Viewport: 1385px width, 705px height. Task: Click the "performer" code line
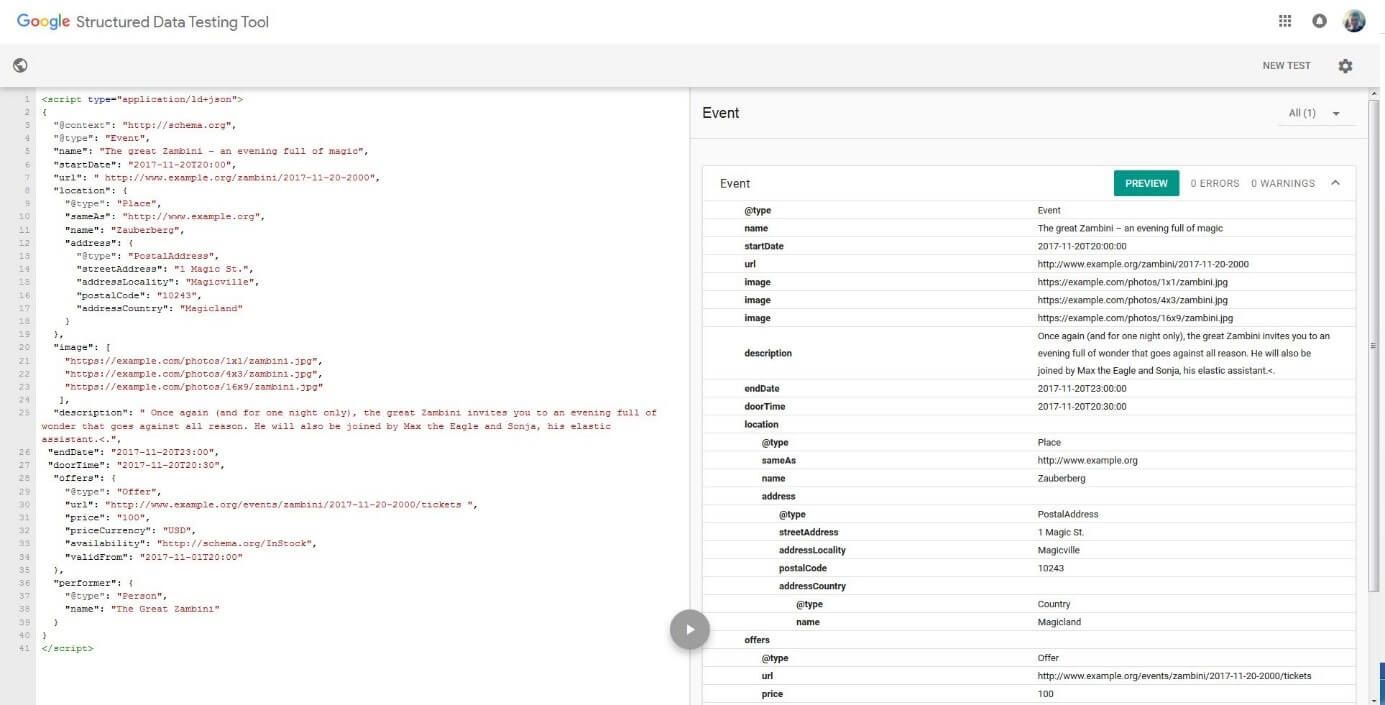pos(93,582)
